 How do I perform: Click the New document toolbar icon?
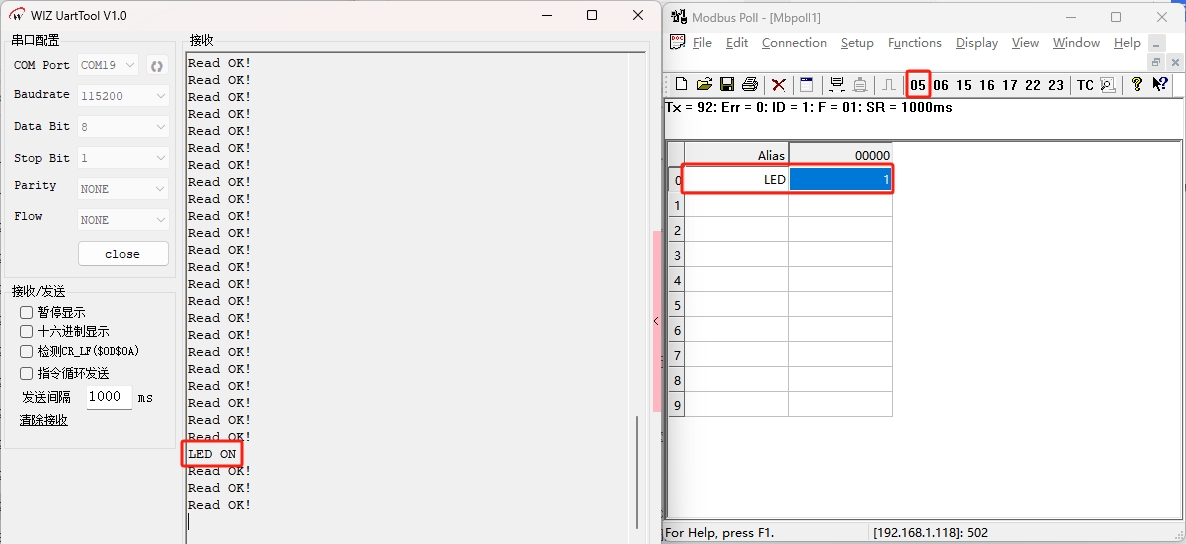pos(681,85)
